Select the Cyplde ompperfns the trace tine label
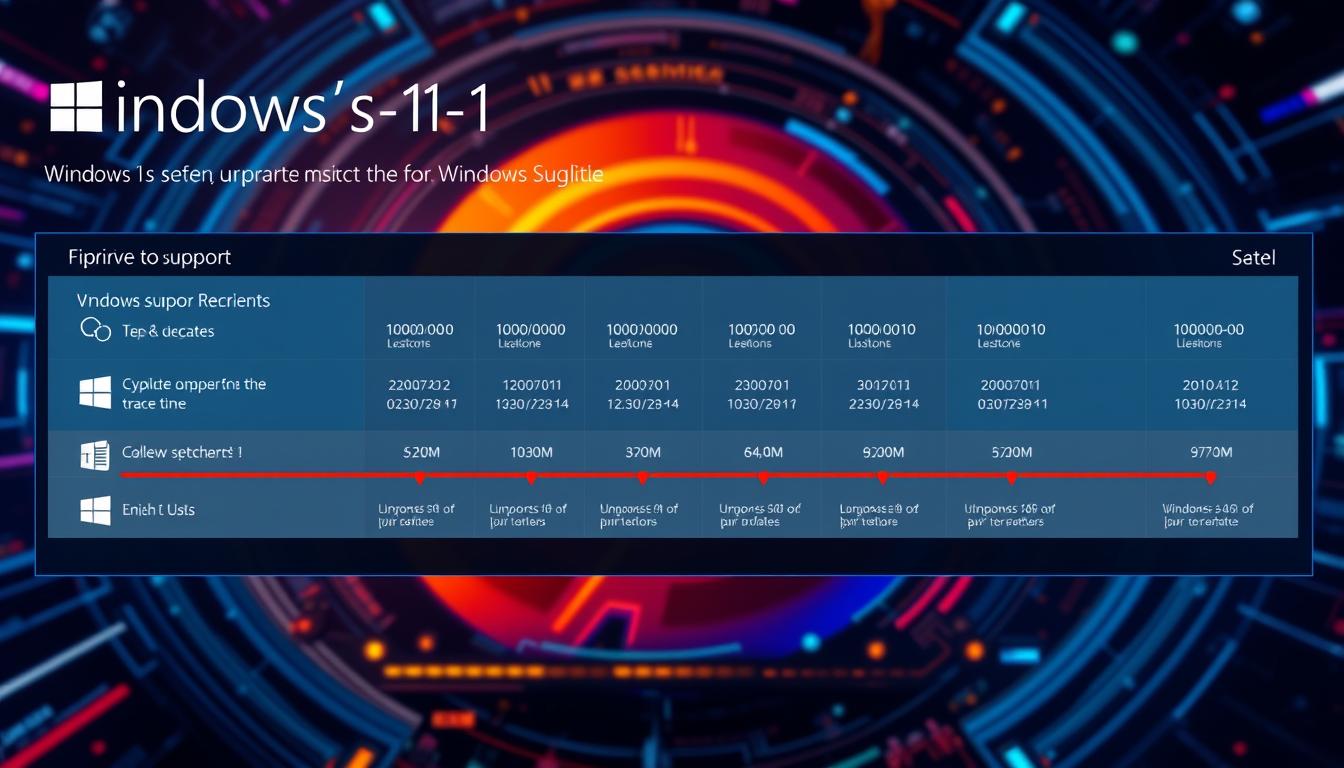Screen dimensions: 1344x768 [194, 393]
